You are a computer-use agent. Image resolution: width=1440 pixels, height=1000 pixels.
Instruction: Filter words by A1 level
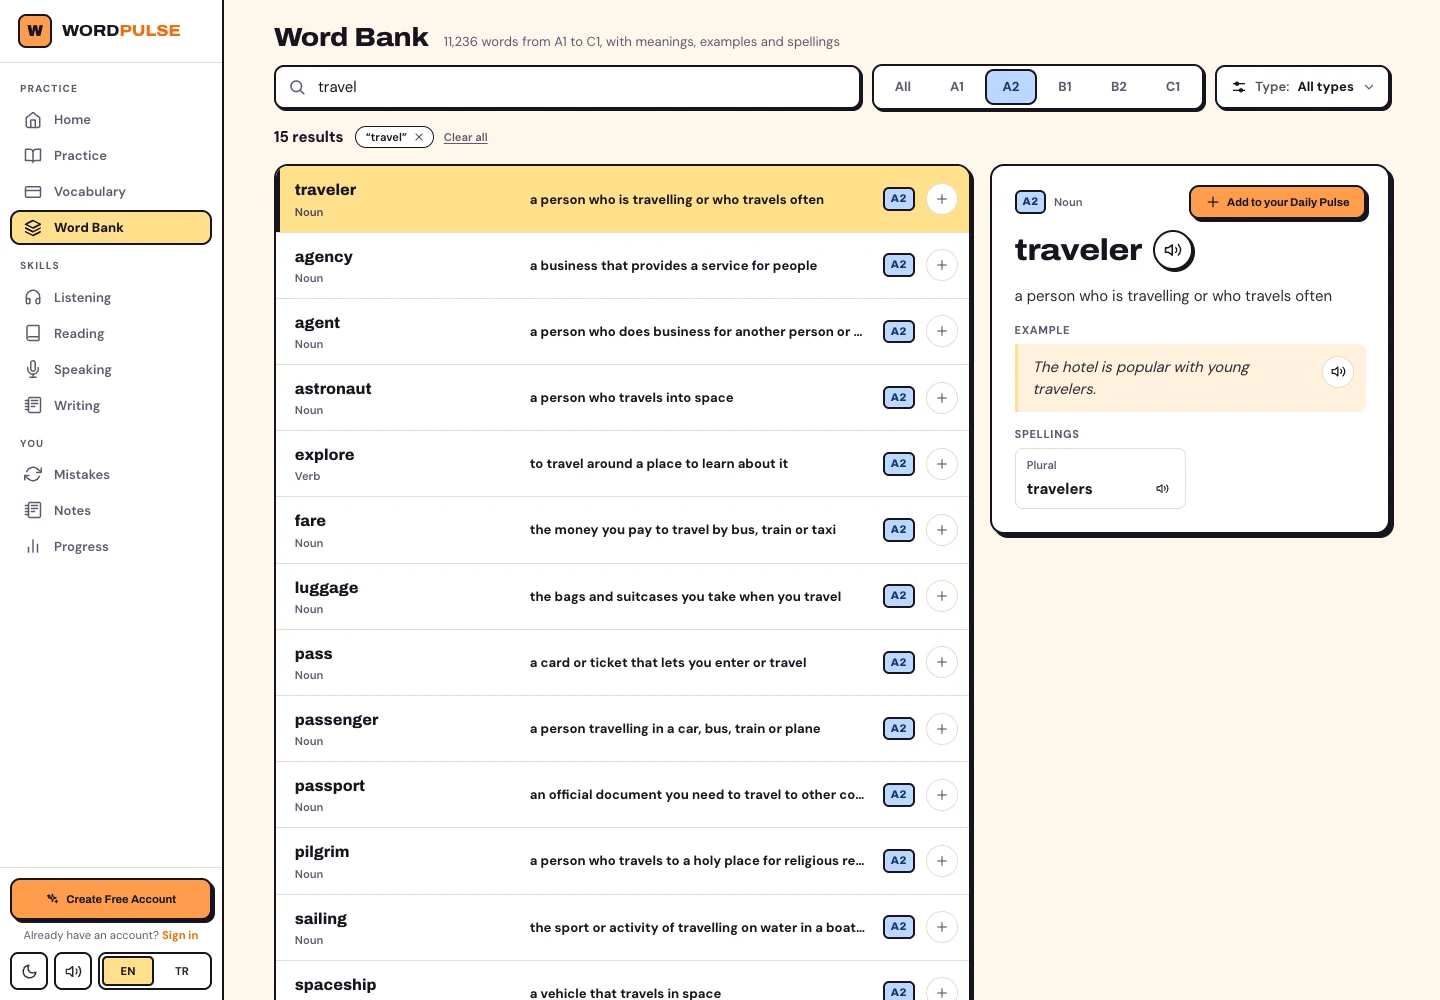[957, 87]
